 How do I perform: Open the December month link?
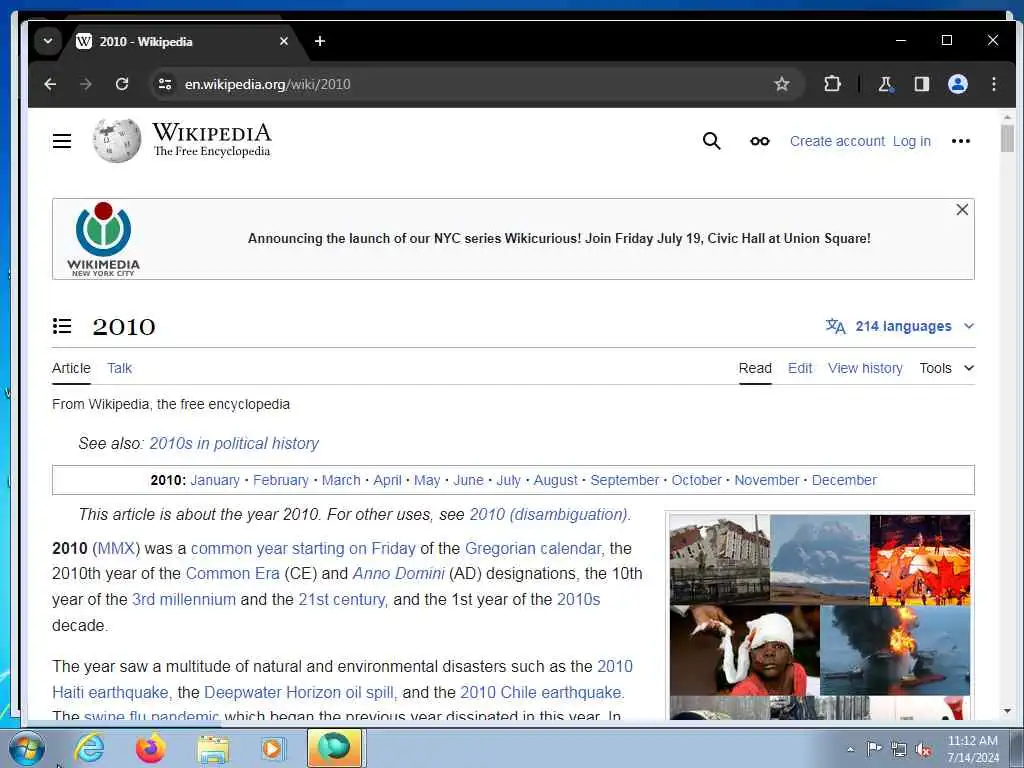844,480
